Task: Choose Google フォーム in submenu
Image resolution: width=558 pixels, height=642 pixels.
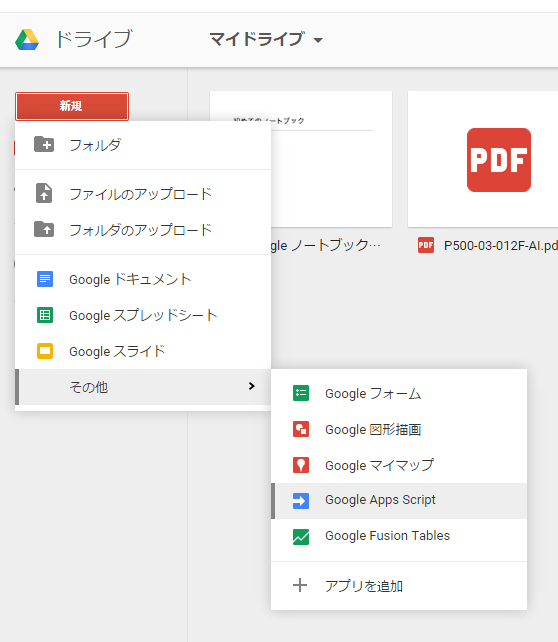Action: pos(399,393)
